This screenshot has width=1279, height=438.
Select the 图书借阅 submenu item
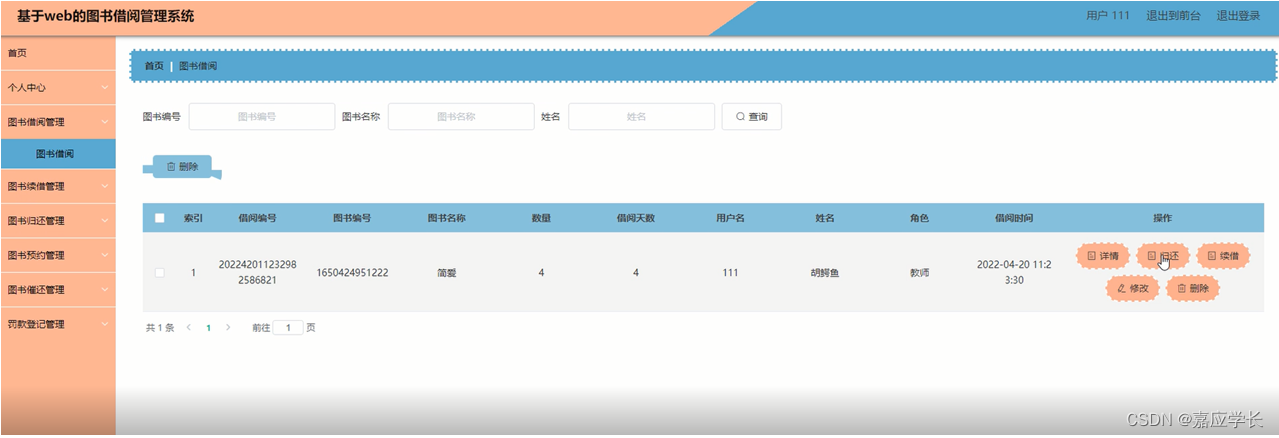(58, 154)
